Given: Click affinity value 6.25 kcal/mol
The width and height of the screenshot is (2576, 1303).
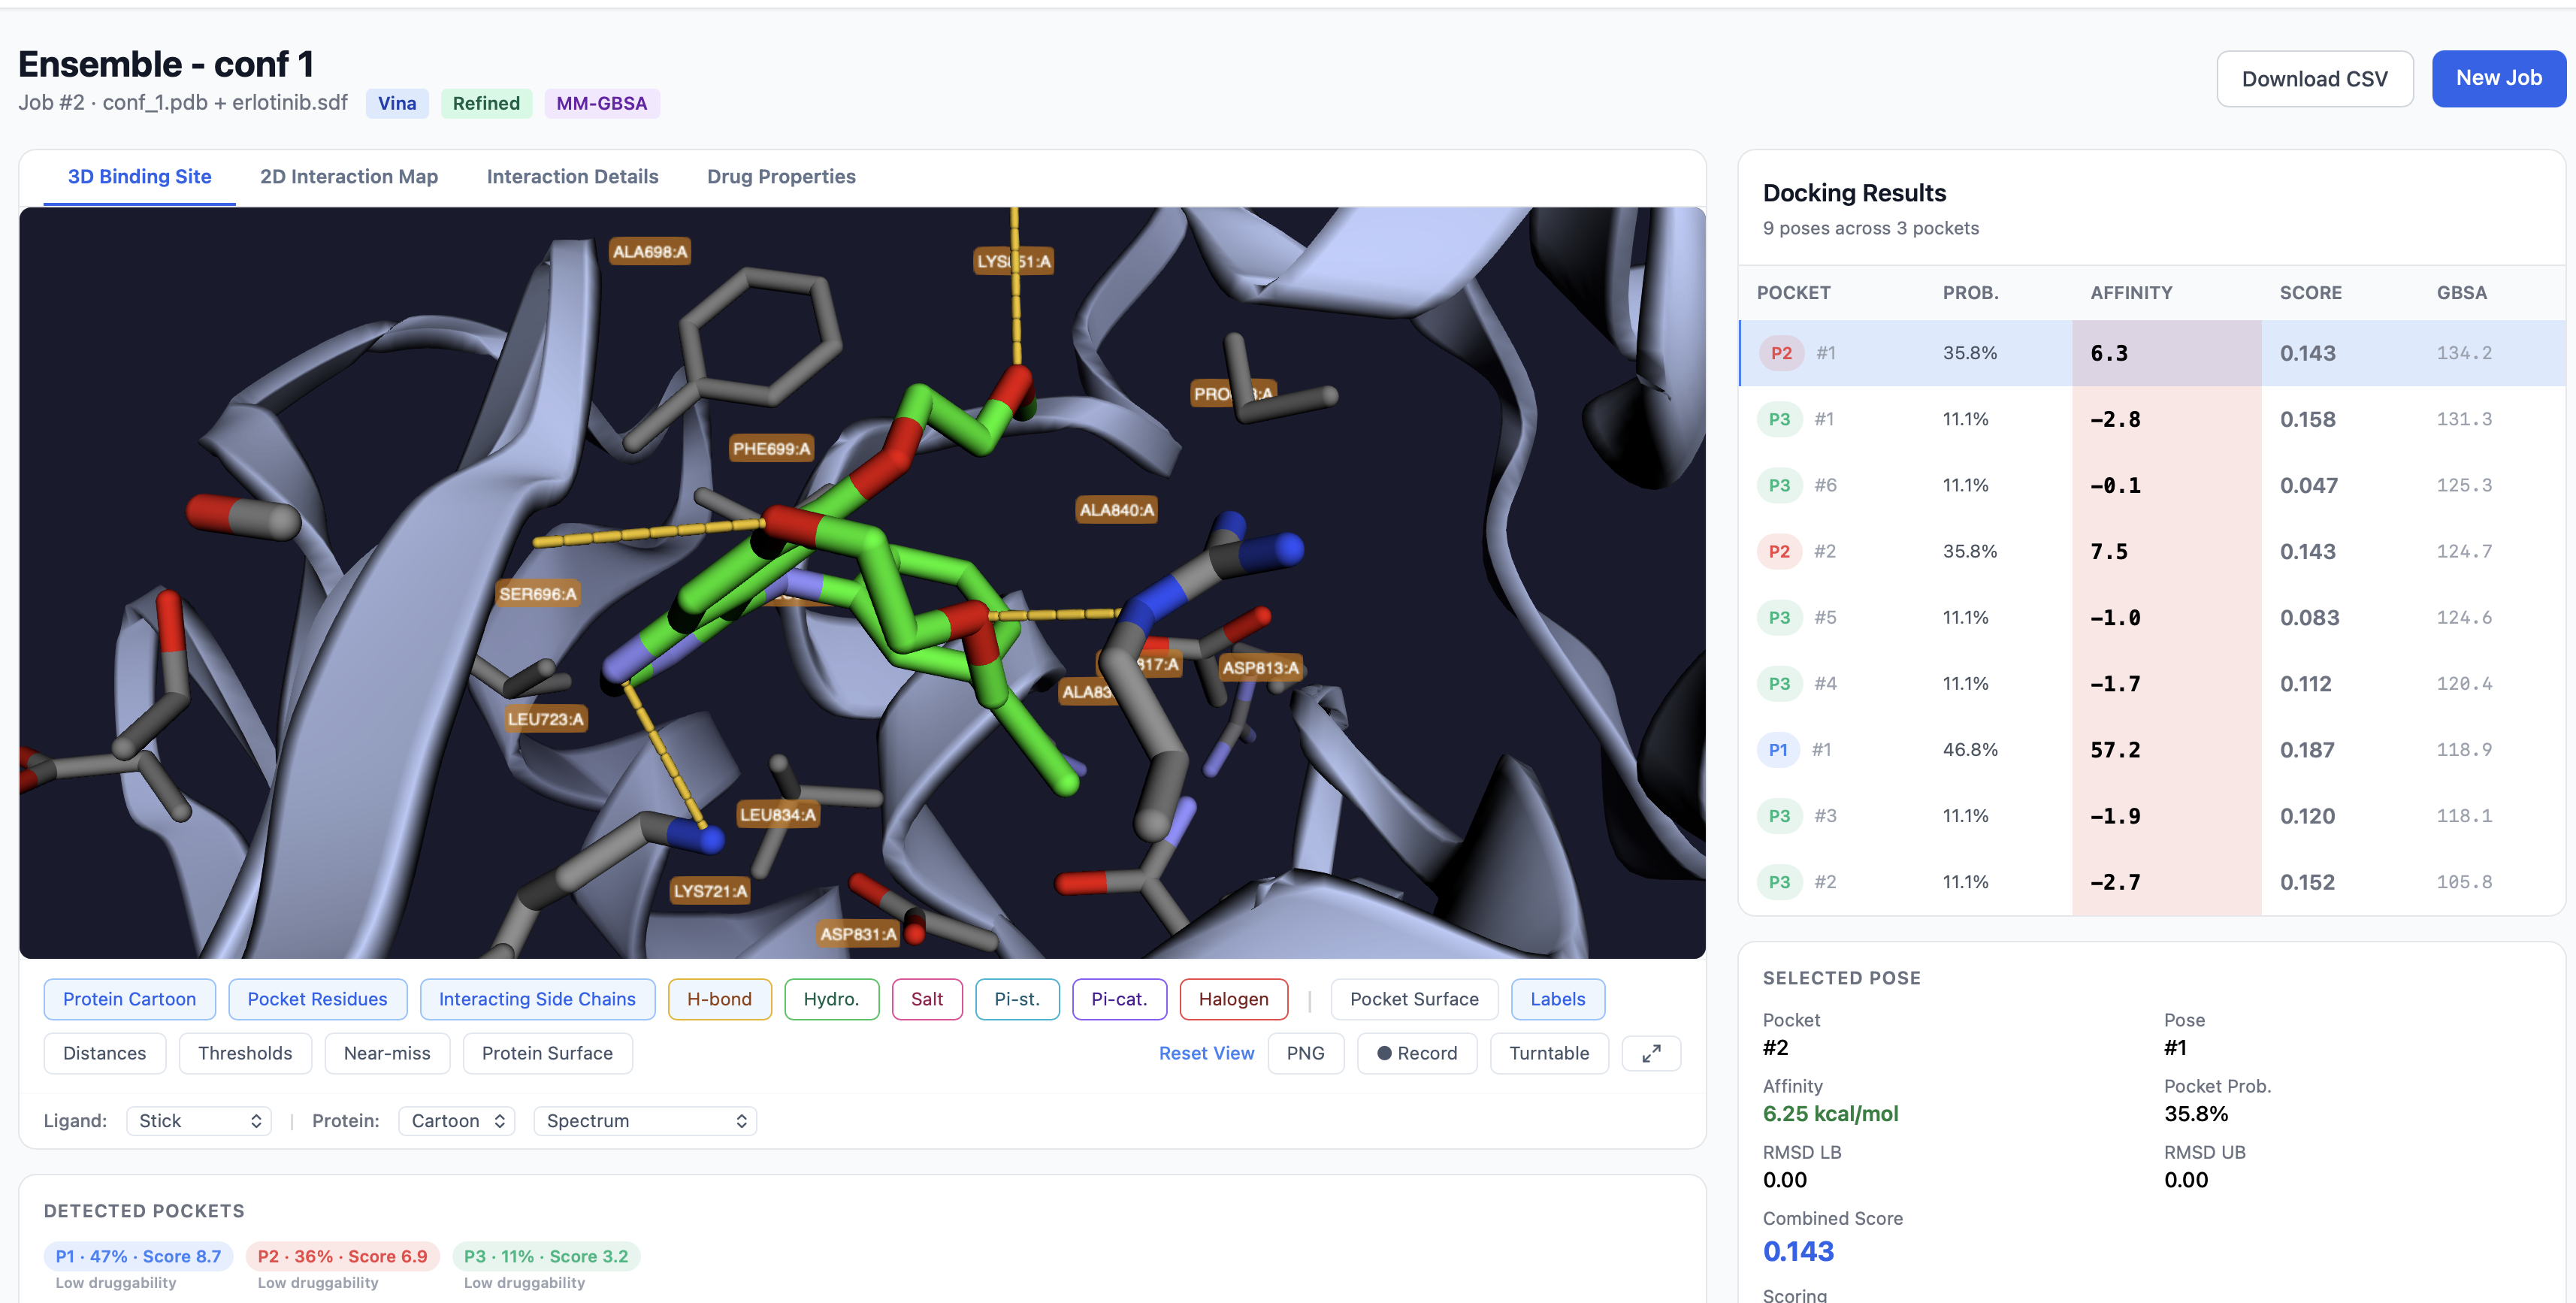Looking at the screenshot, I should pos(1830,1113).
